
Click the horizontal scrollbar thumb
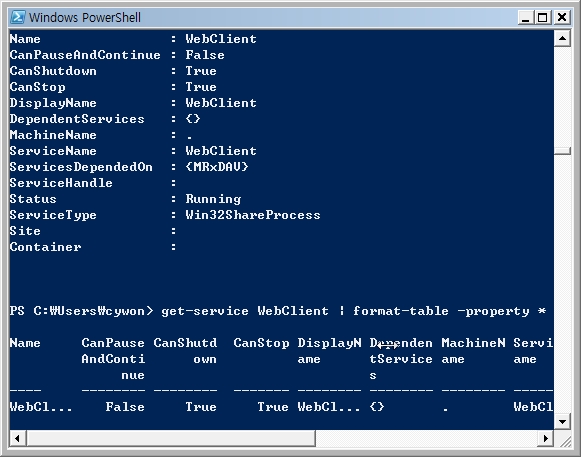[x=171, y=438]
